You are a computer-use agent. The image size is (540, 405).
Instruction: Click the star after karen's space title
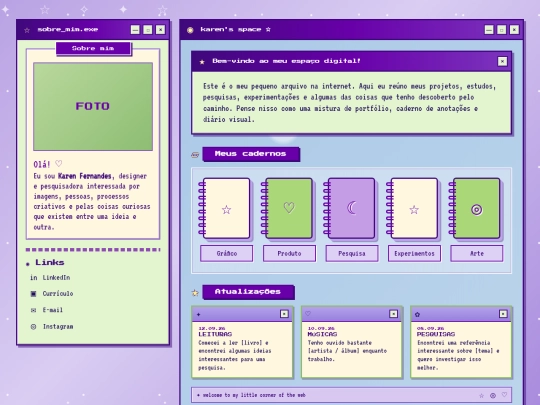tap(268, 29)
